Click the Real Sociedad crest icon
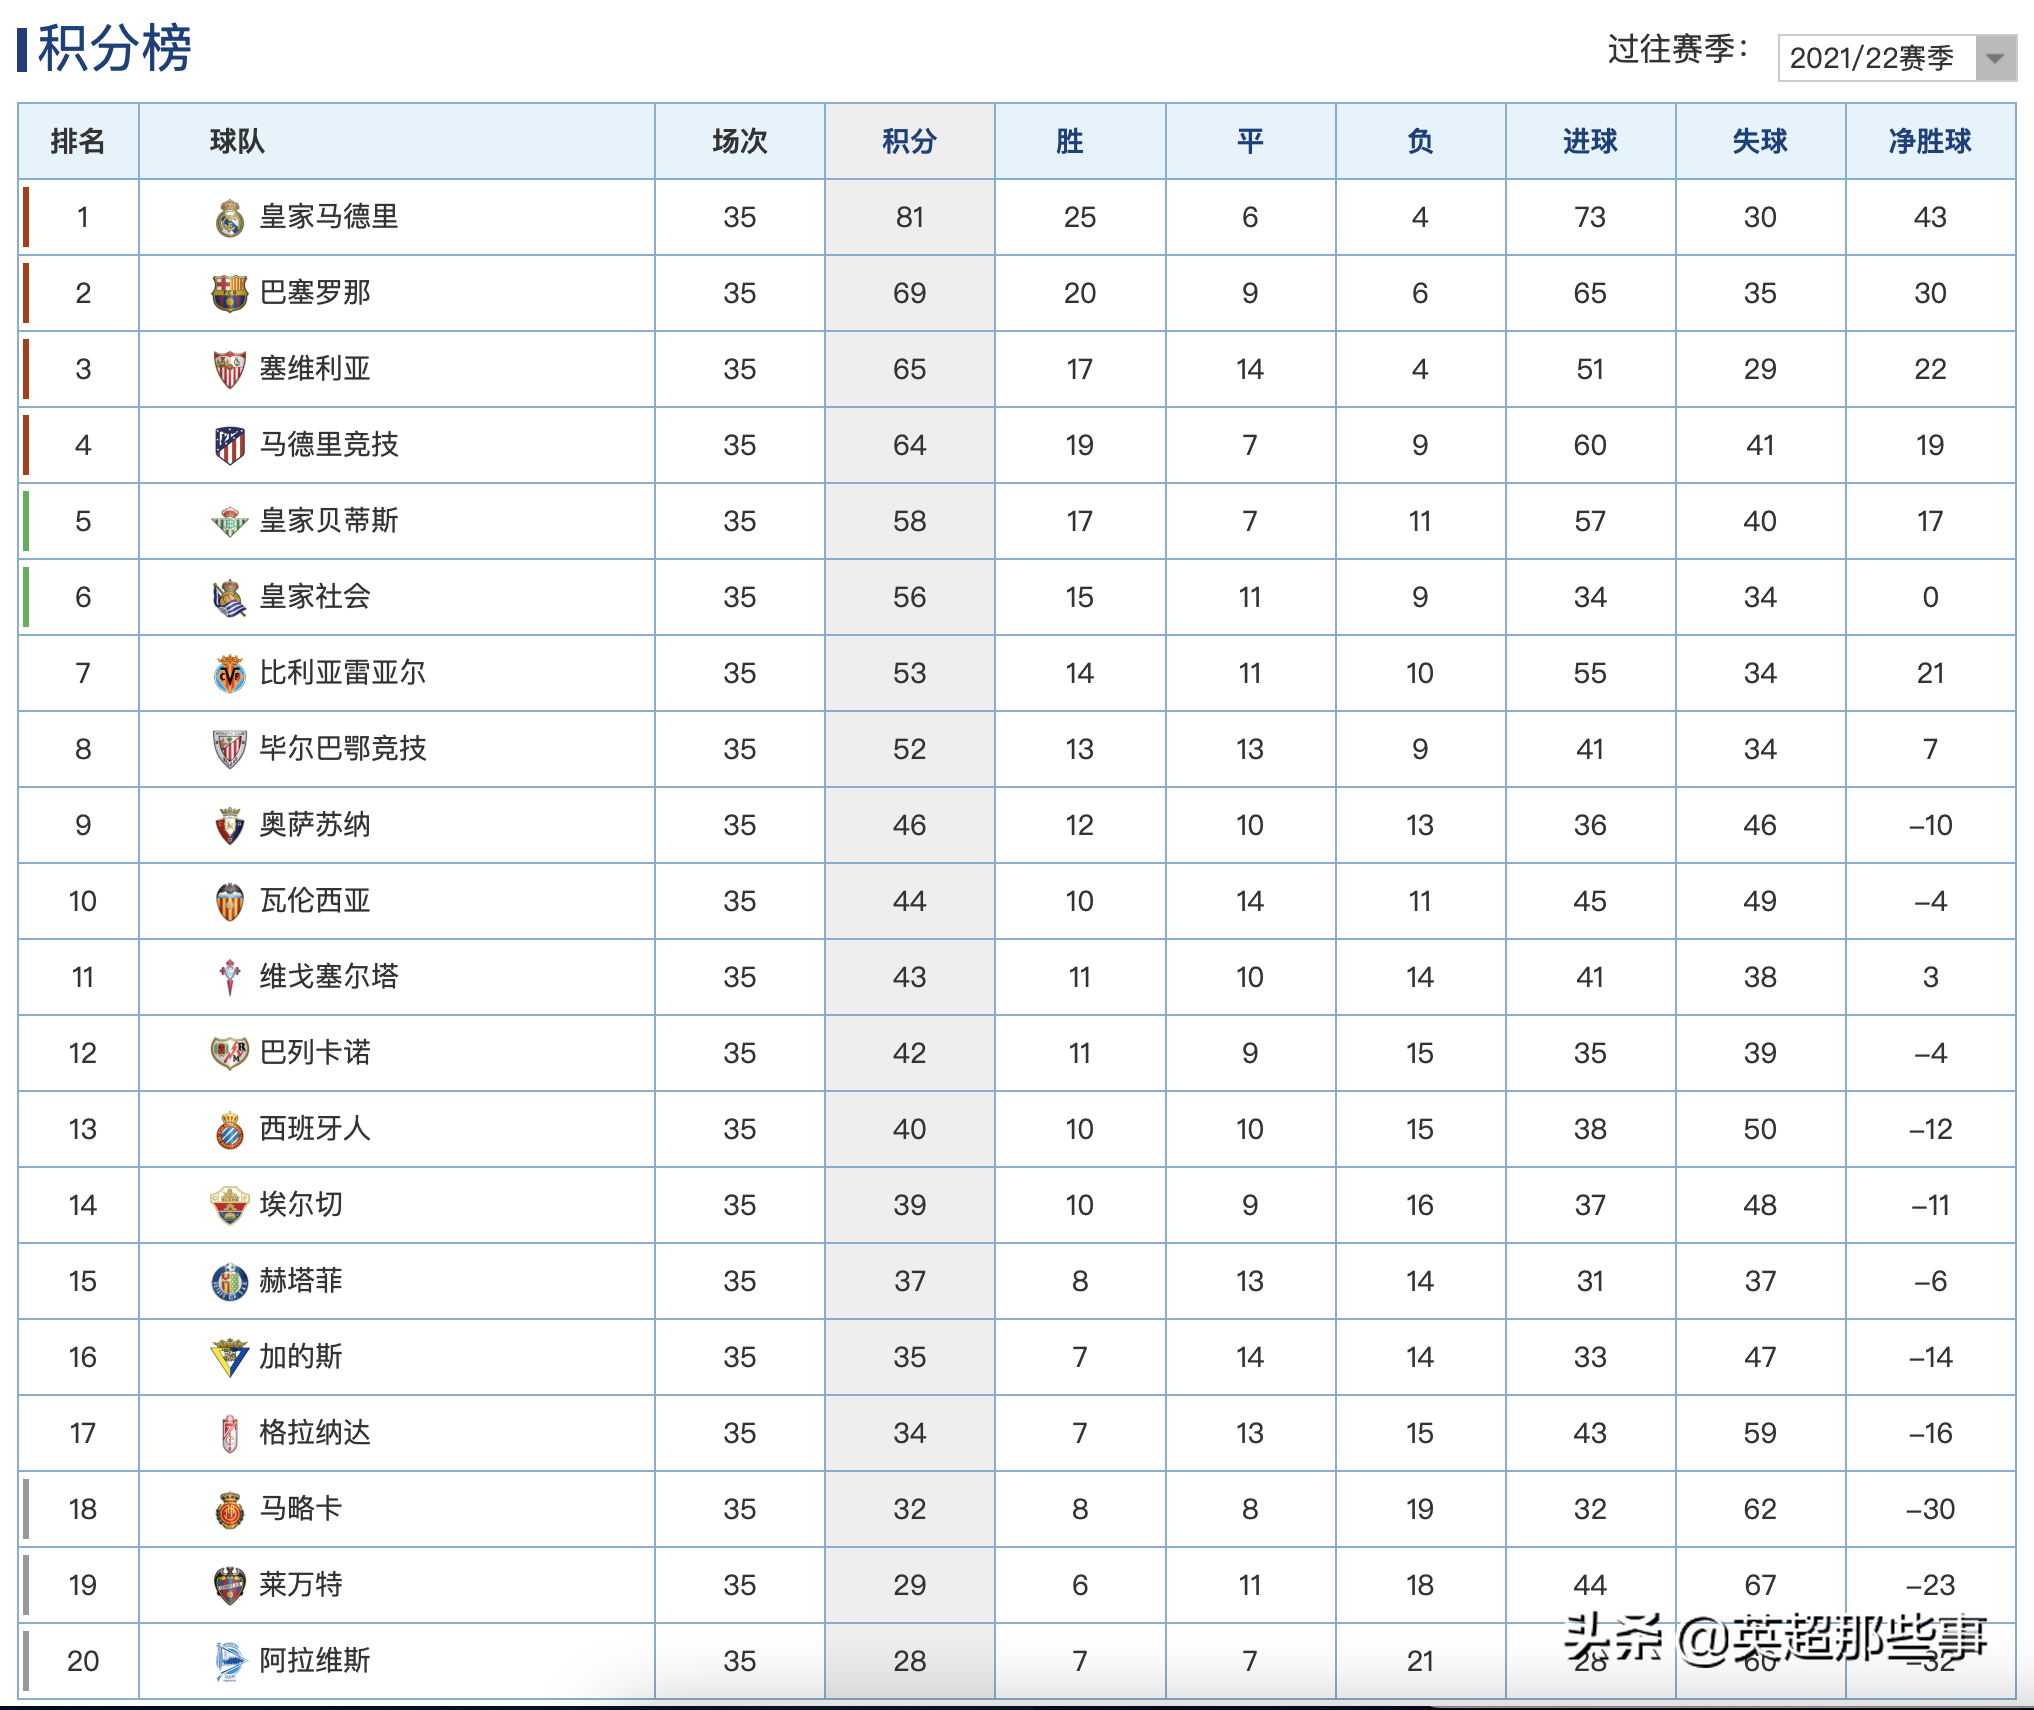This screenshot has width=2034, height=1710. (x=230, y=598)
